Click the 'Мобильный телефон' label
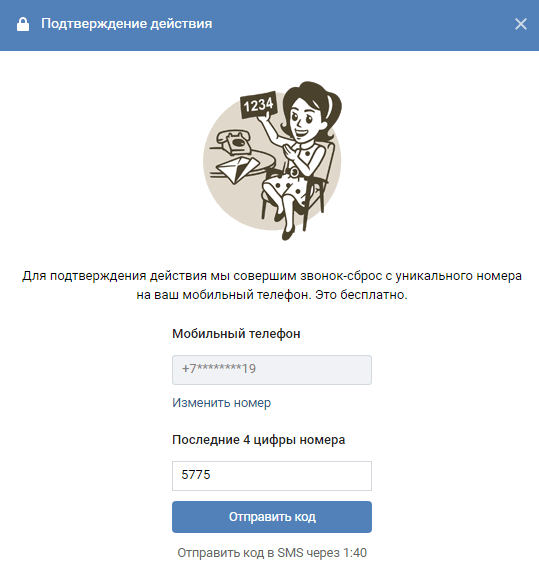The height and width of the screenshot is (578, 539). 236,334
